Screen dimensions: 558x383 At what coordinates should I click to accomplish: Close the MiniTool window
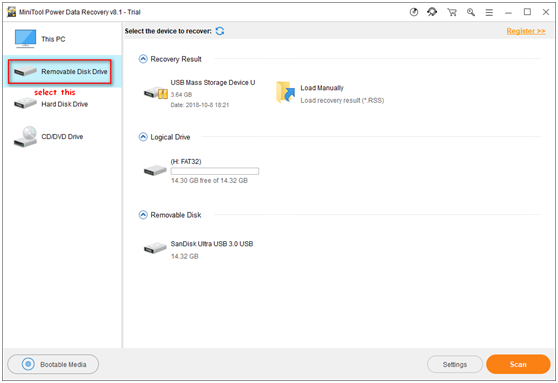point(546,12)
